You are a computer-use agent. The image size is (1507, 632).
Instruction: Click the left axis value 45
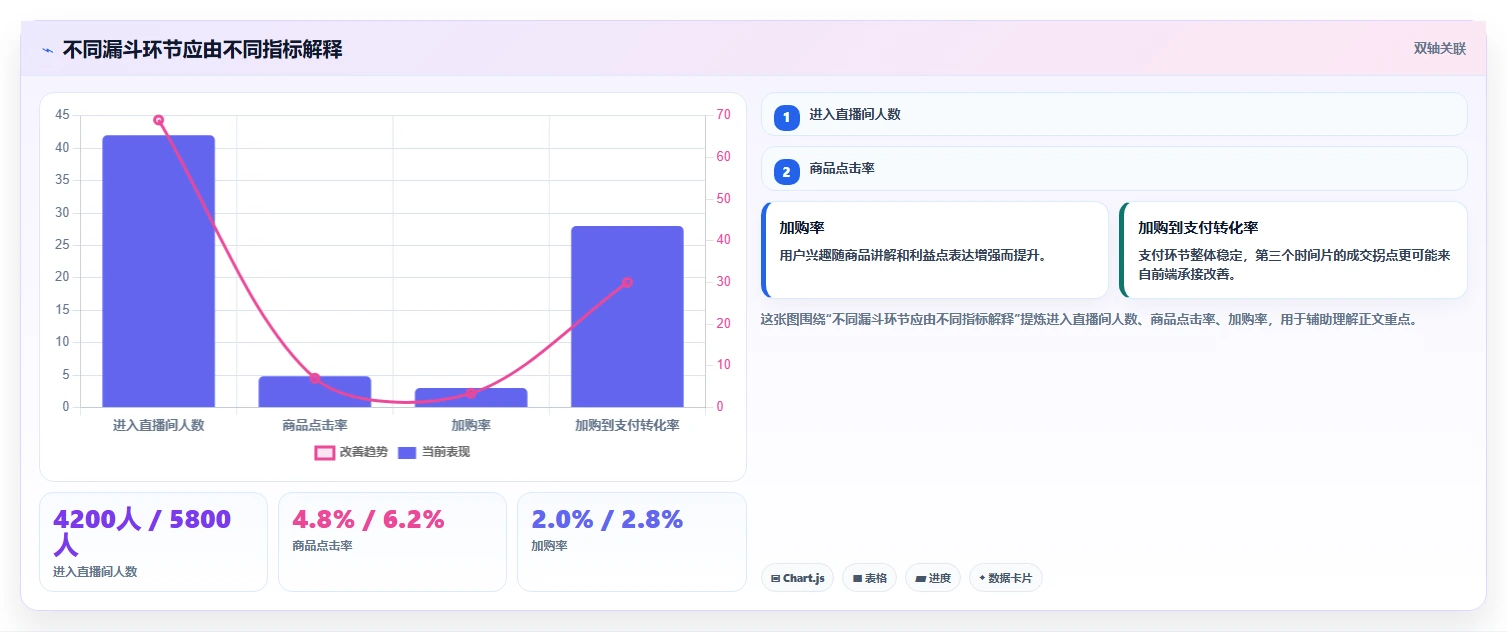click(62, 115)
